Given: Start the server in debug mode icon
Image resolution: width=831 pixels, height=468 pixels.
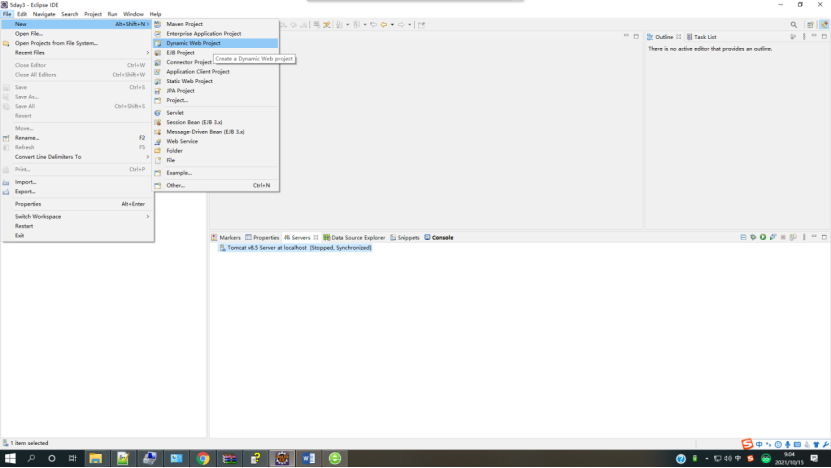Looking at the screenshot, I should 753,237.
